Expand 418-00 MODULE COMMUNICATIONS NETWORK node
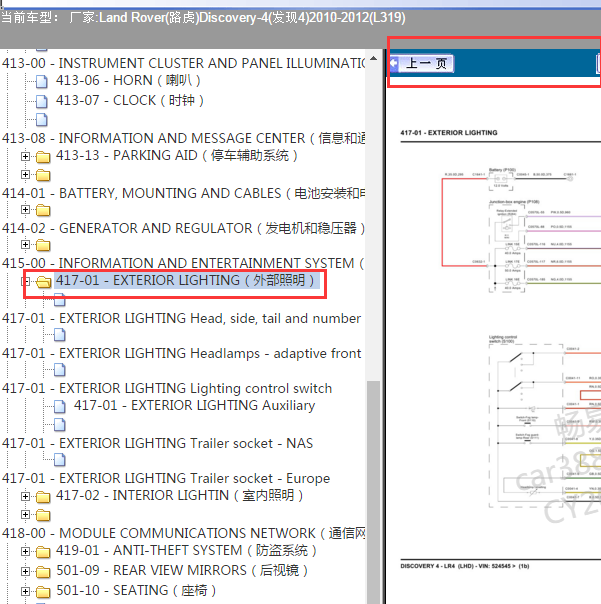 point(25,515)
